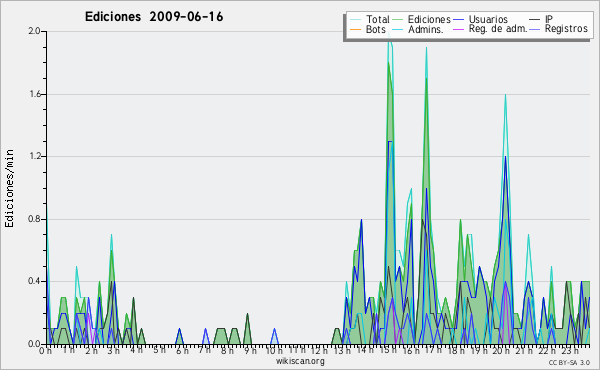
Task: Click the y-axis value 0.8
Action: click(x=34, y=219)
